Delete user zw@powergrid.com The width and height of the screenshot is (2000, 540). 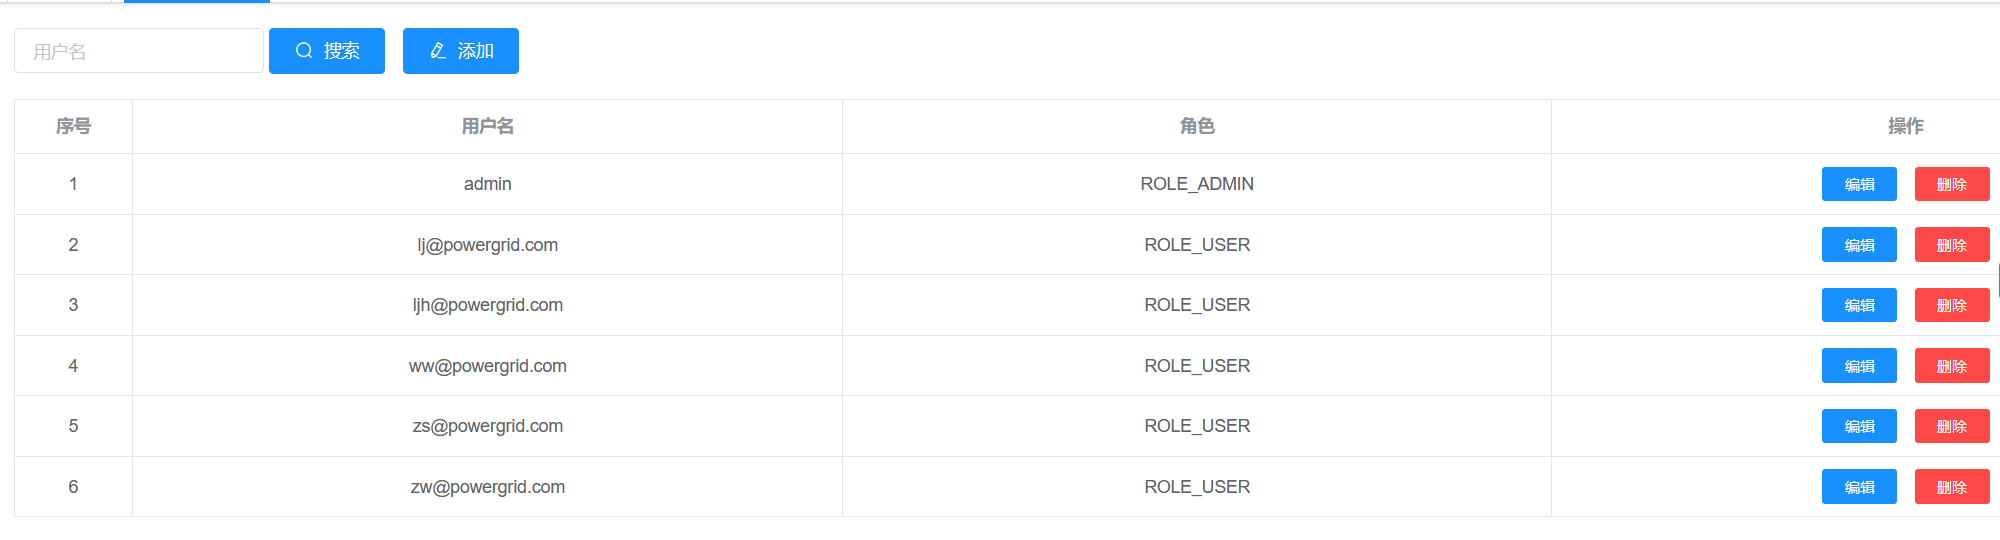click(x=1951, y=487)
